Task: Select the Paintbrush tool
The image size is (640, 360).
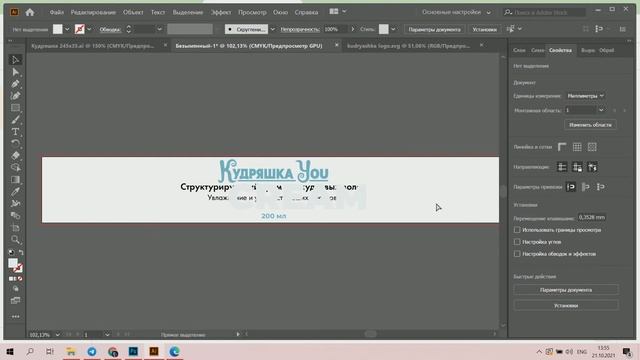Action: pyautogui.click(x=15, y=120)
